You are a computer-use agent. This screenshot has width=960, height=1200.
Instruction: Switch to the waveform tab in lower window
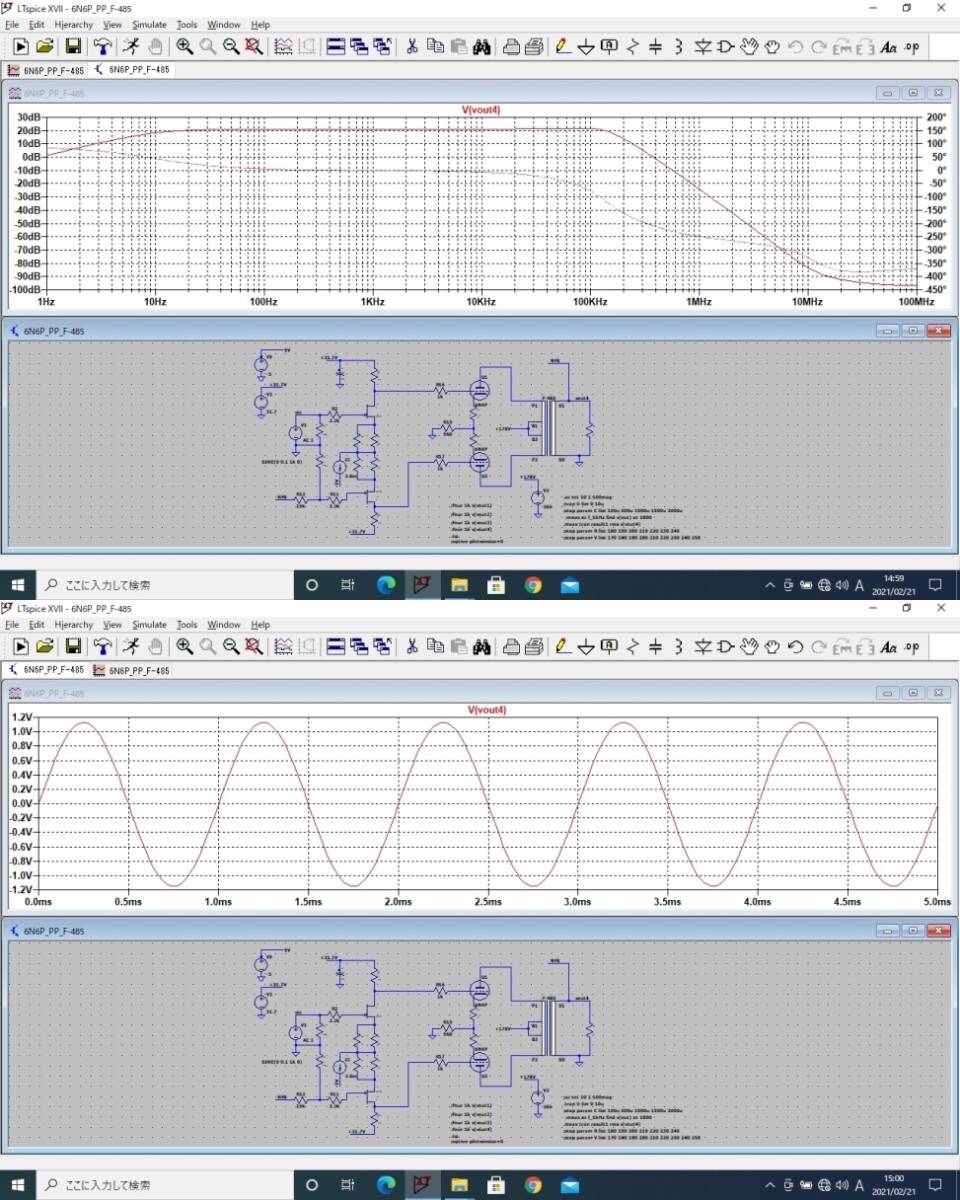pyautogui.click(x=132, y=670)
